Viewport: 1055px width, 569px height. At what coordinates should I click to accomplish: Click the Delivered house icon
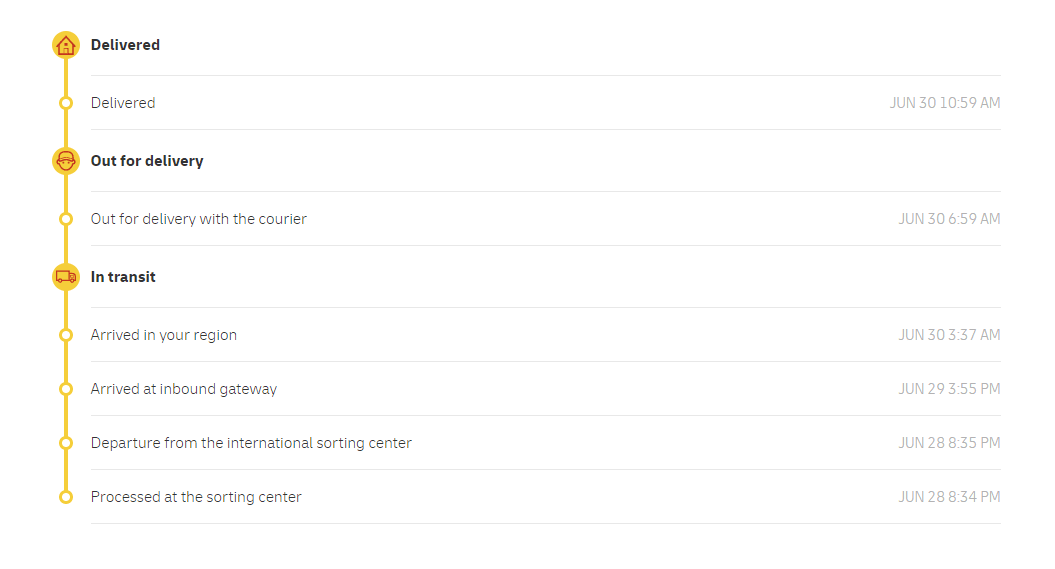(66, 45)
